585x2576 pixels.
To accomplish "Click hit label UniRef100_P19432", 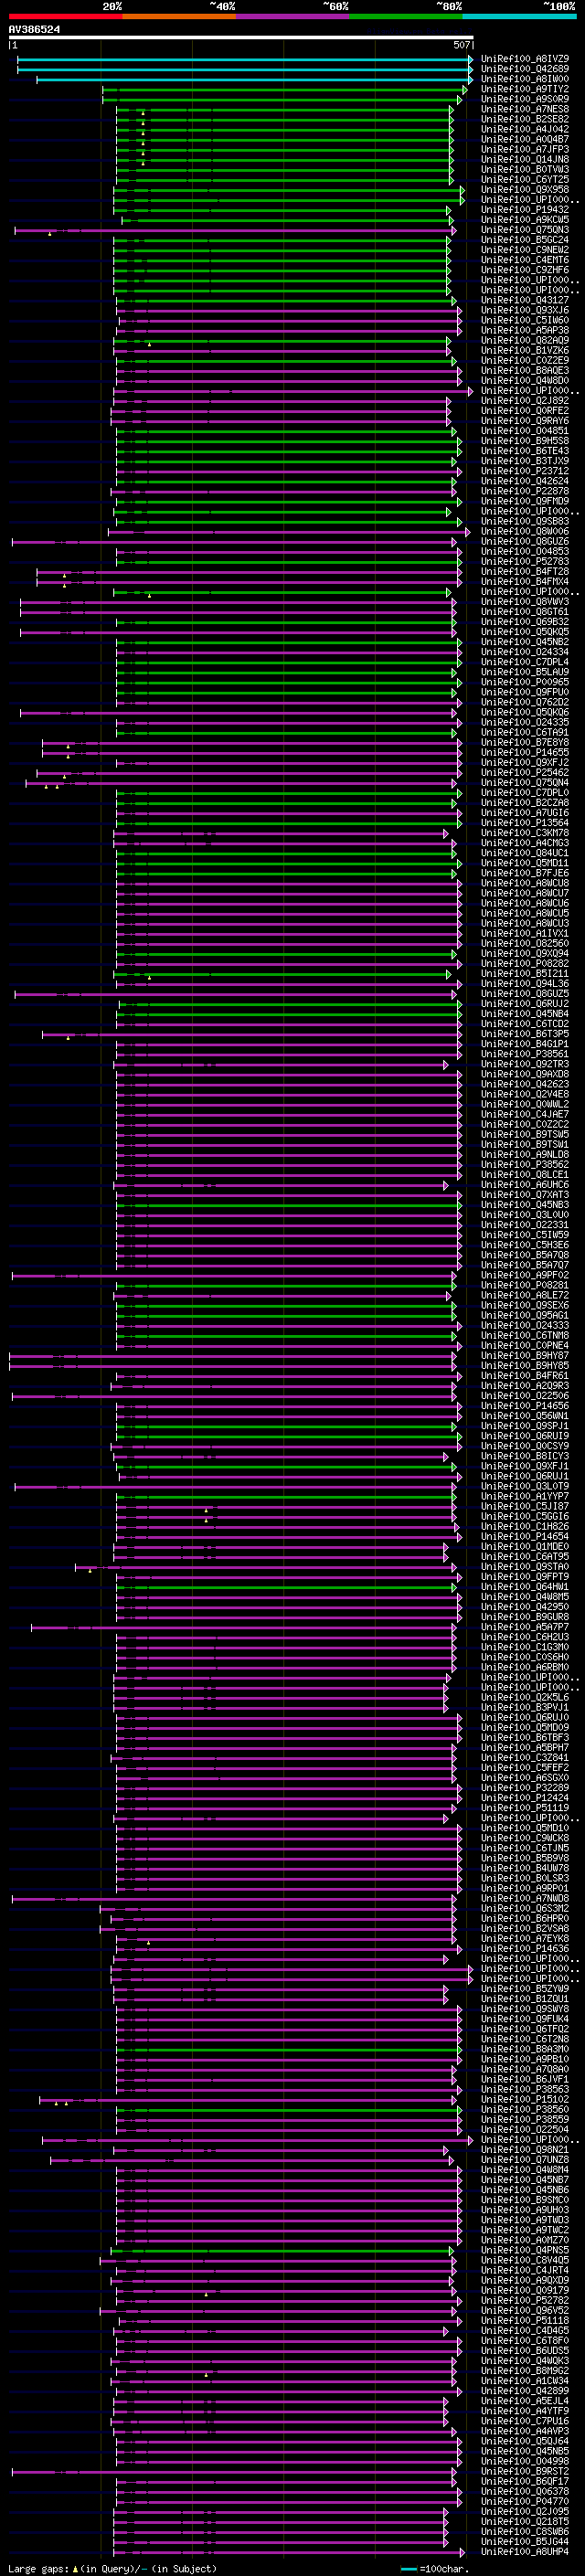I will tap(525, 210).
